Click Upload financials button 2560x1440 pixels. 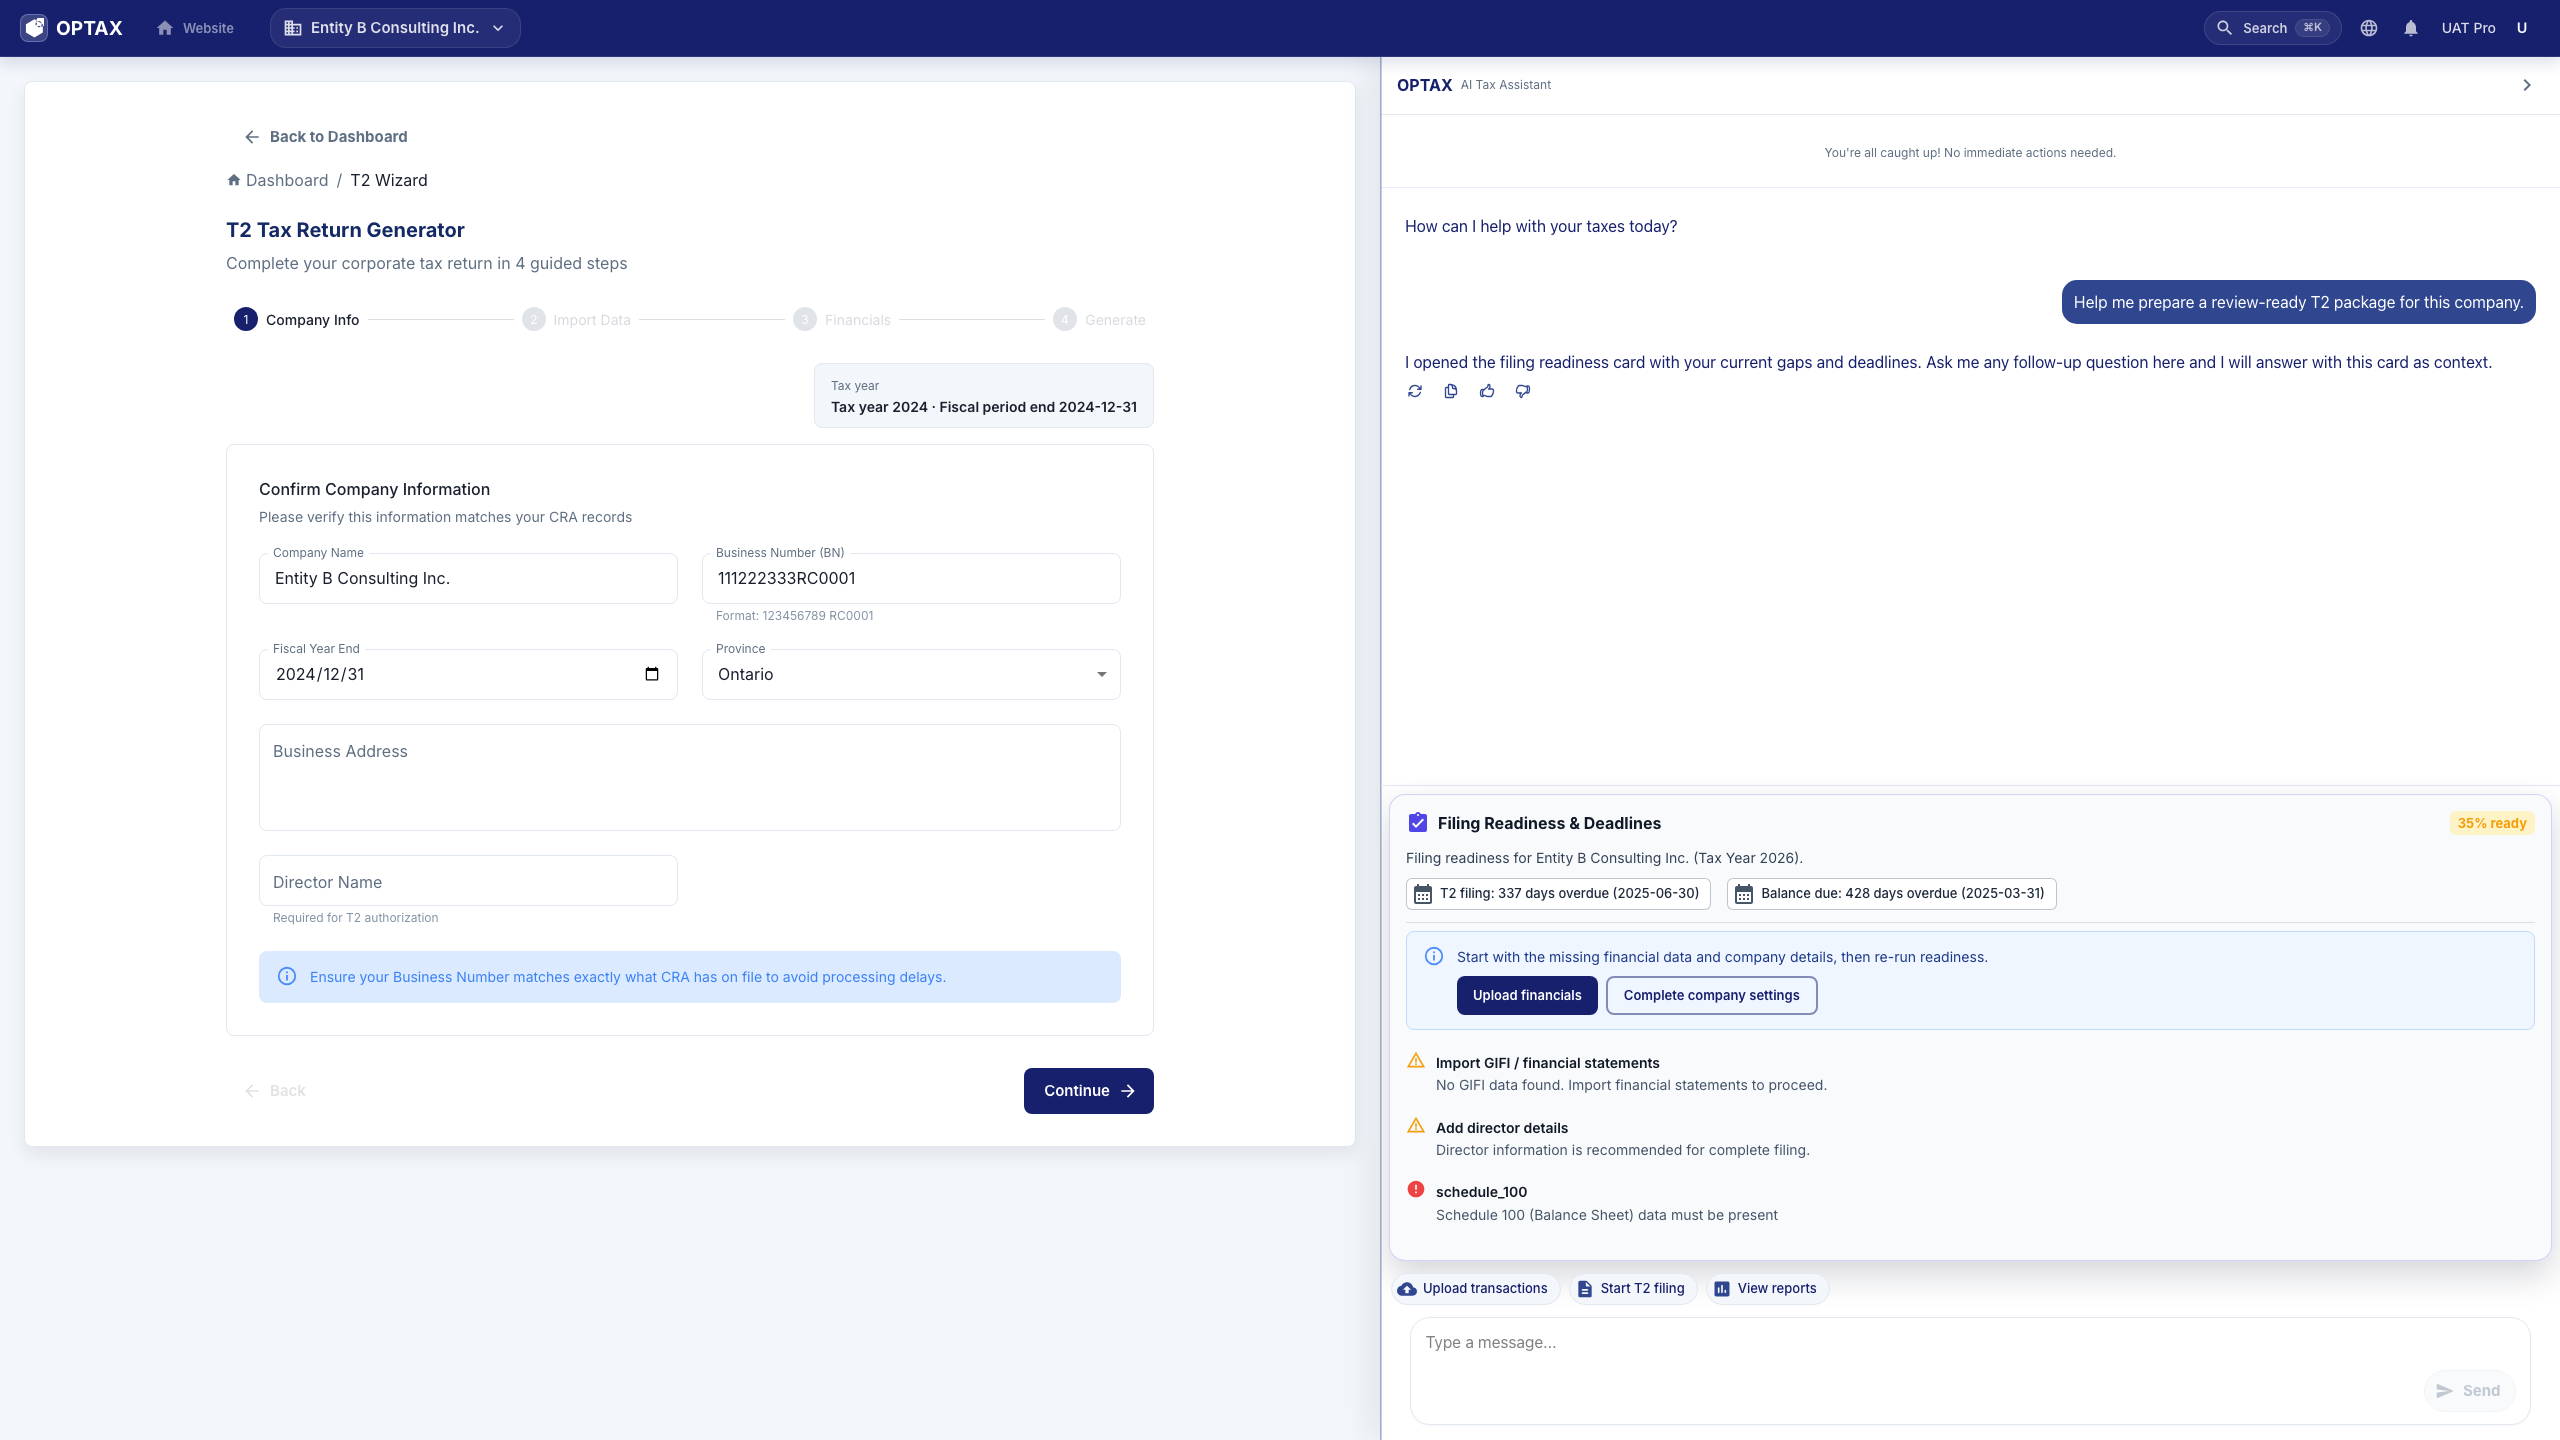click(1527, 995)
